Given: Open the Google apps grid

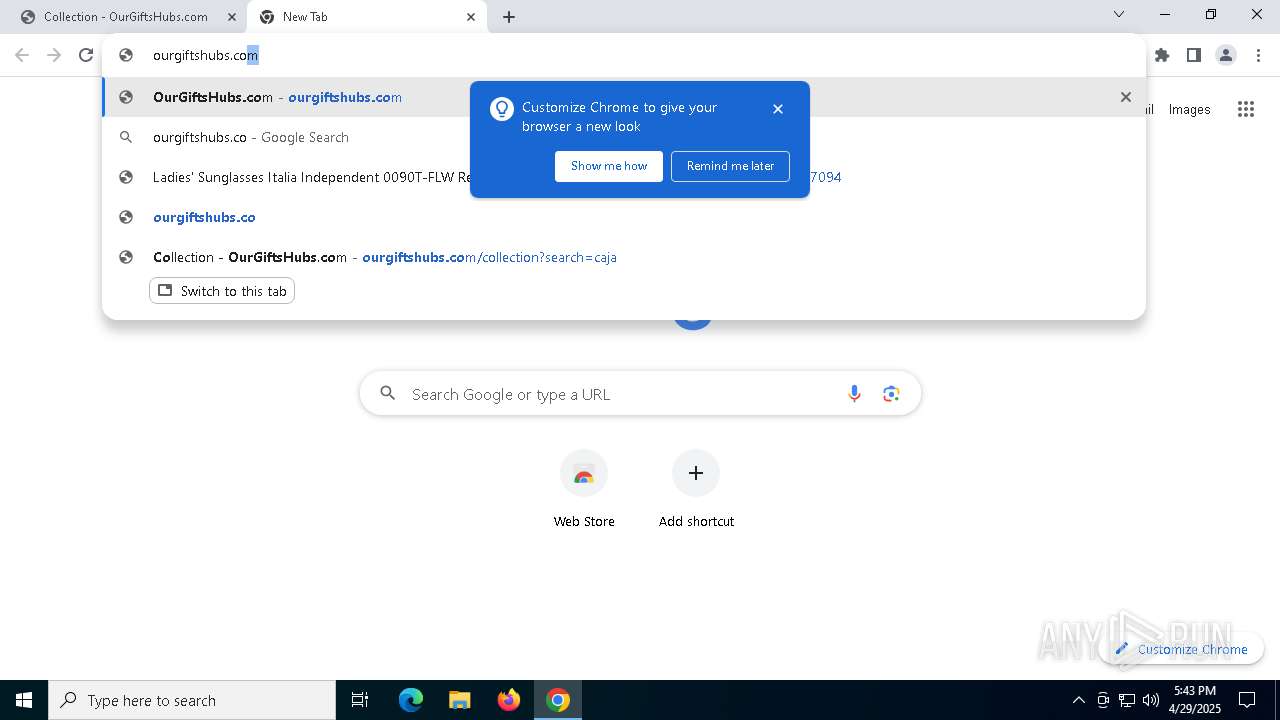Looking at the screenshot, I should 1246,110.
